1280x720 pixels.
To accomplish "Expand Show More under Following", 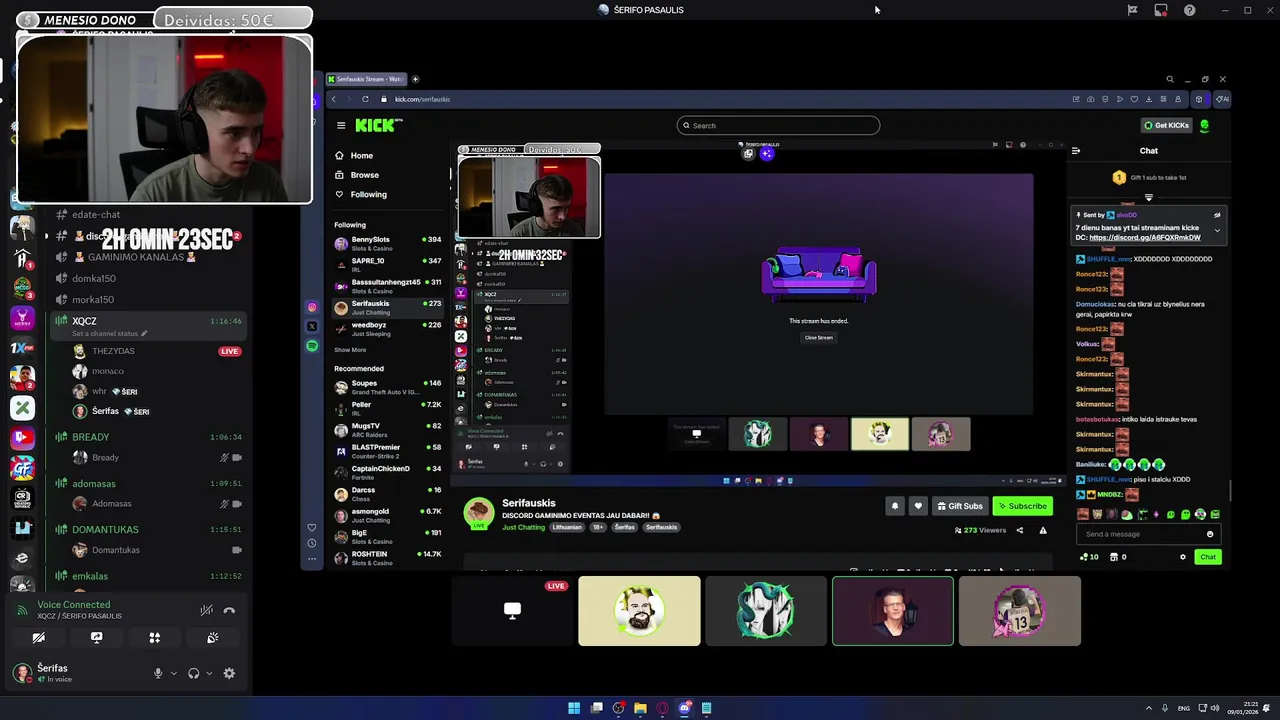I will (x=350, y=350).
